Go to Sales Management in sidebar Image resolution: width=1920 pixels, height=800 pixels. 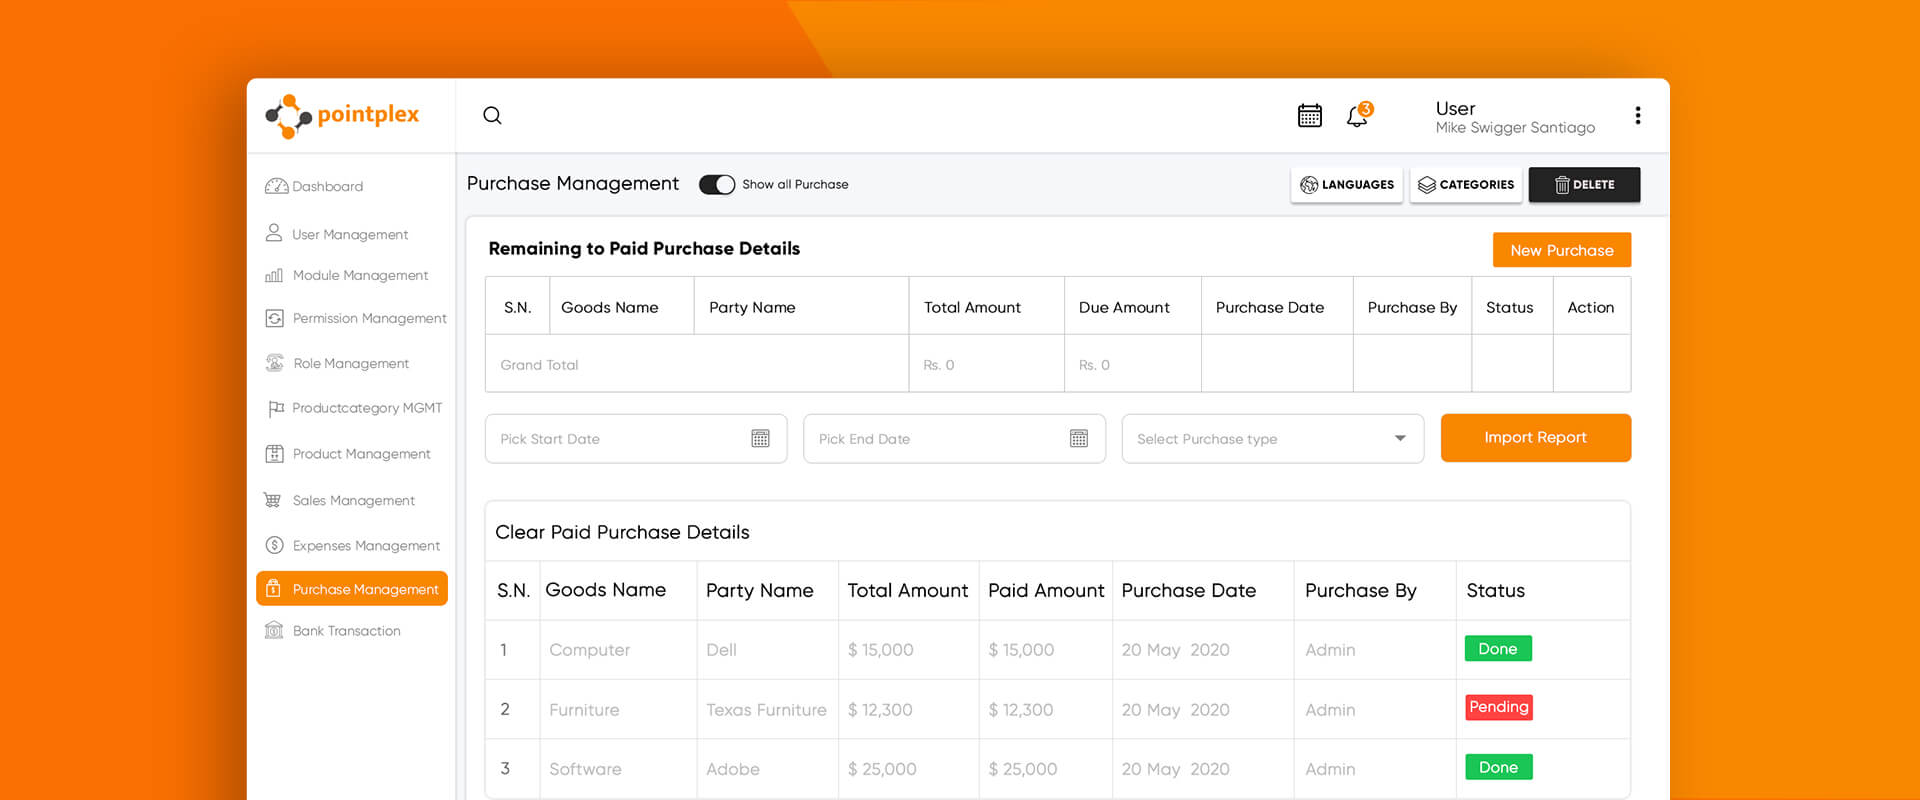[x=353, y=500]
